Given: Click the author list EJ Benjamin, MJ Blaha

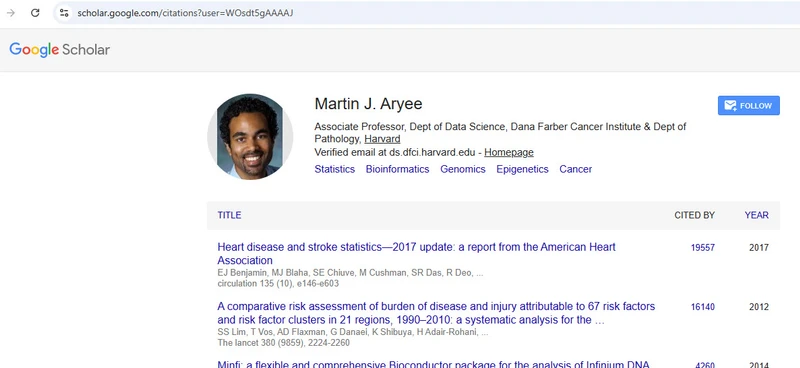Looking at the screenshot, I should pyautogui.click(x=351, y=273).
